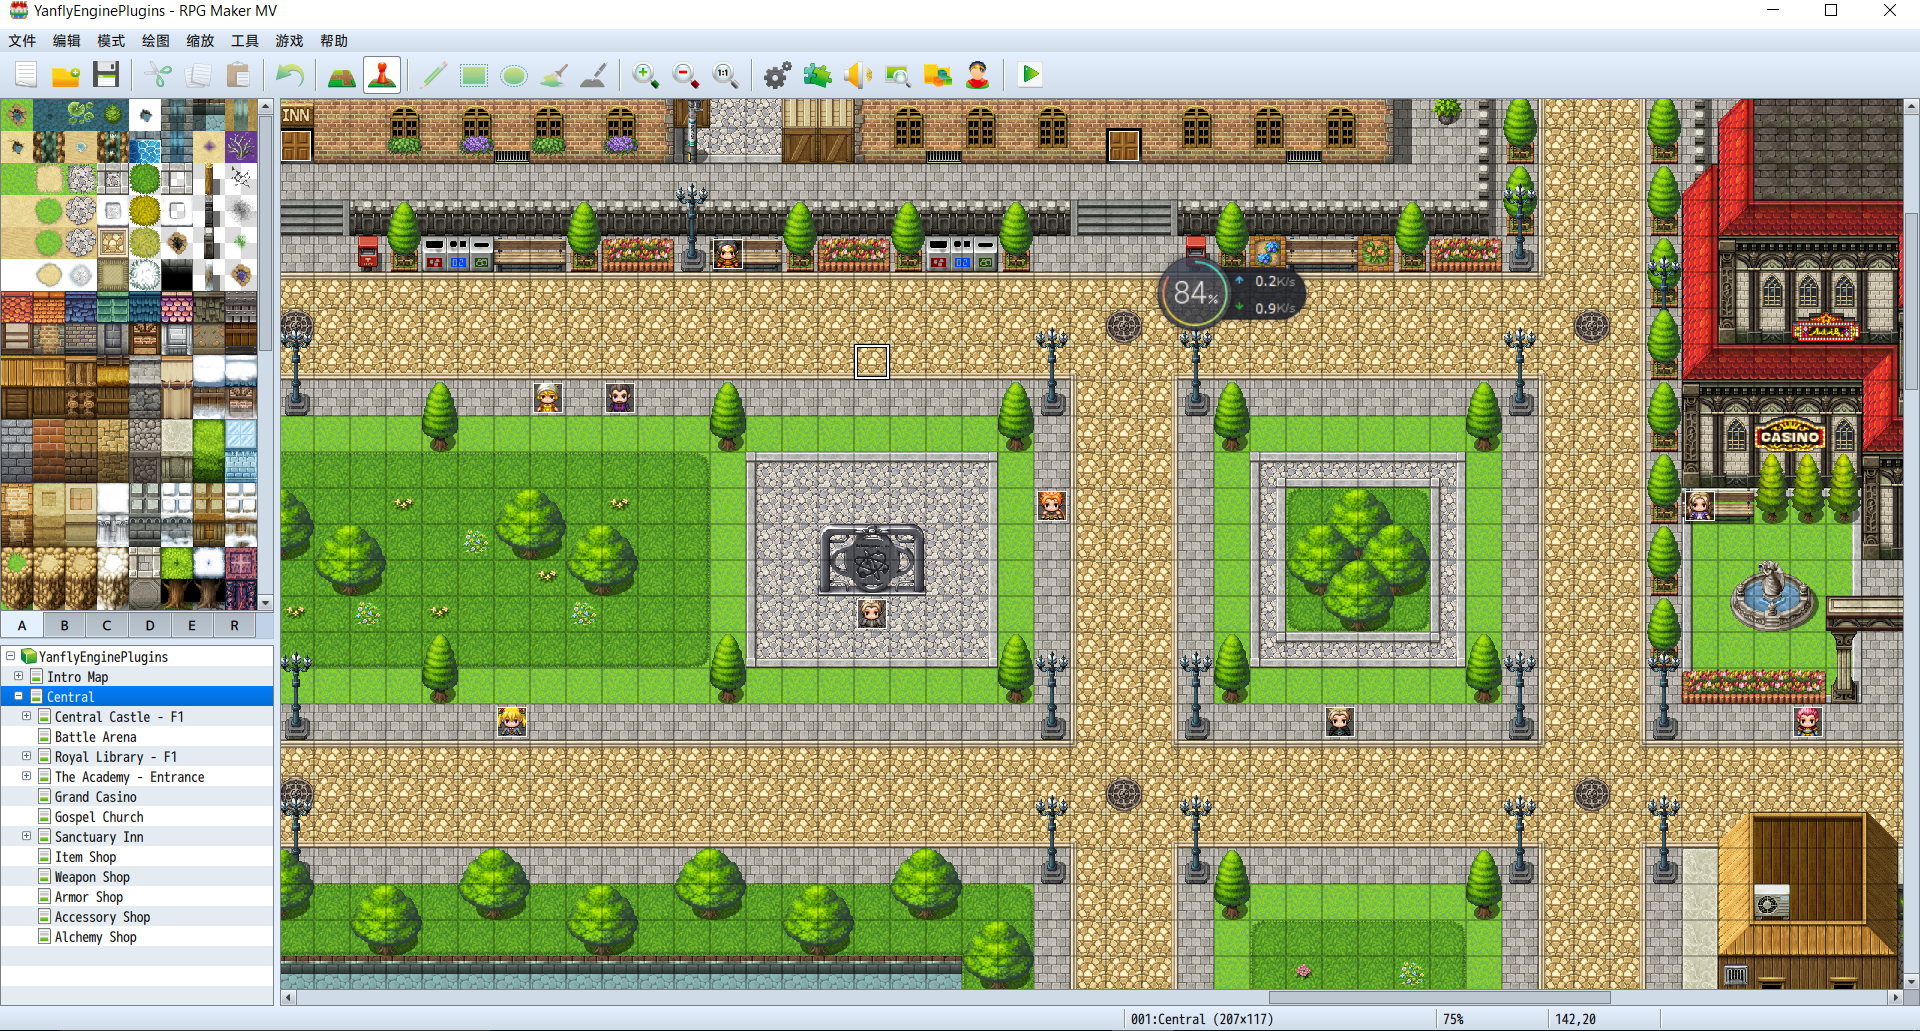Open the 游戏 menu
1920x1031 pixels.
[289, 41]
